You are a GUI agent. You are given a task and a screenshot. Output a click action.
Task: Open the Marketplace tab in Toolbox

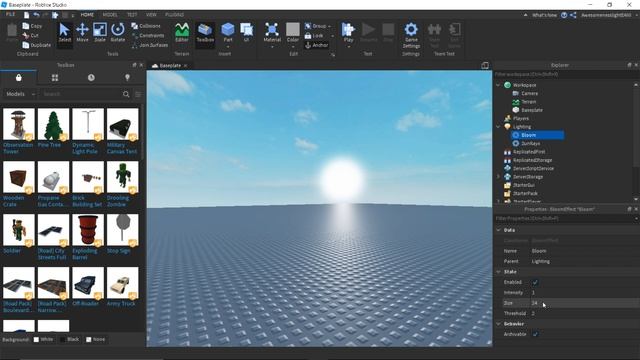point(18,78)
